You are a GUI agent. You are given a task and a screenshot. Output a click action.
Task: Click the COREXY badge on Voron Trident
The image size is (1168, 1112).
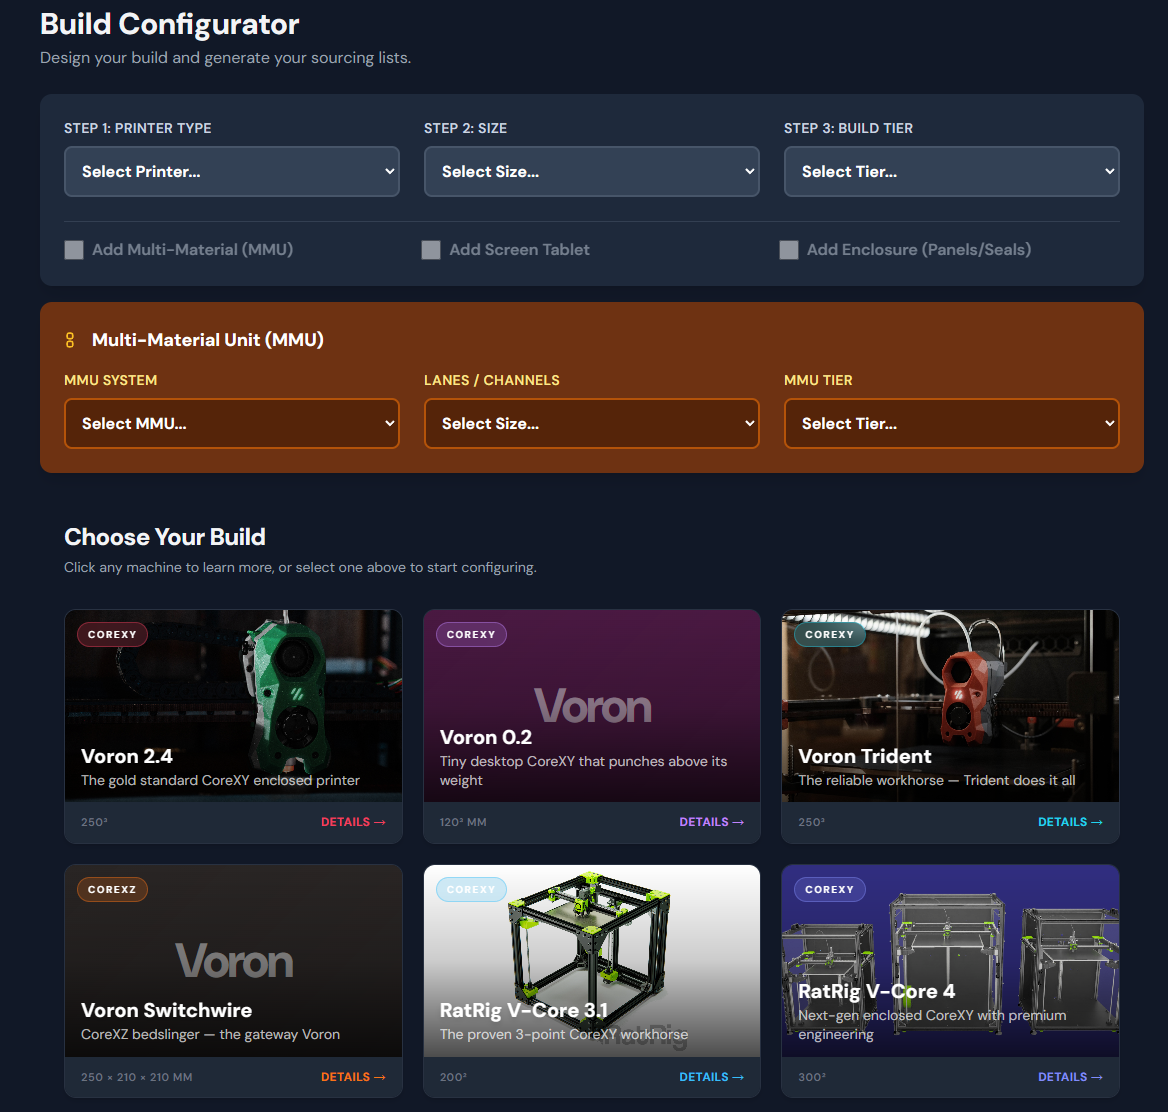coord(829,635)
